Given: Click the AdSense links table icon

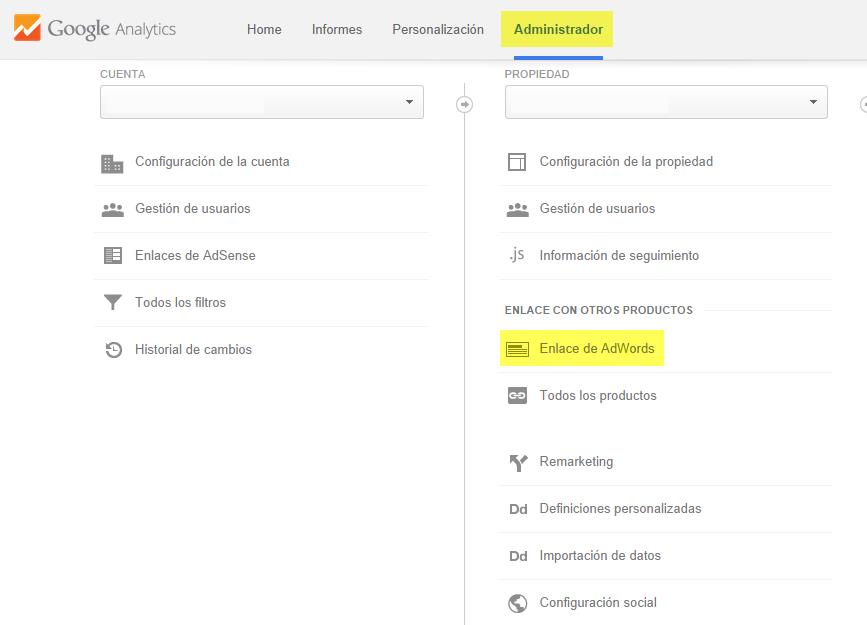Looking at the screenshot, I should [x=112, y=256].
